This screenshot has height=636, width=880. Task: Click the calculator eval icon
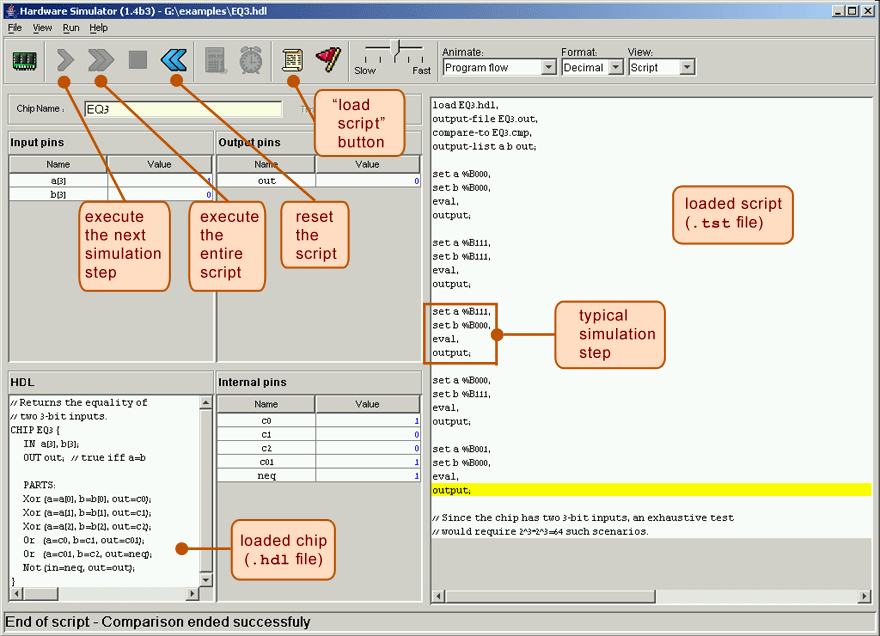[215, 60]
